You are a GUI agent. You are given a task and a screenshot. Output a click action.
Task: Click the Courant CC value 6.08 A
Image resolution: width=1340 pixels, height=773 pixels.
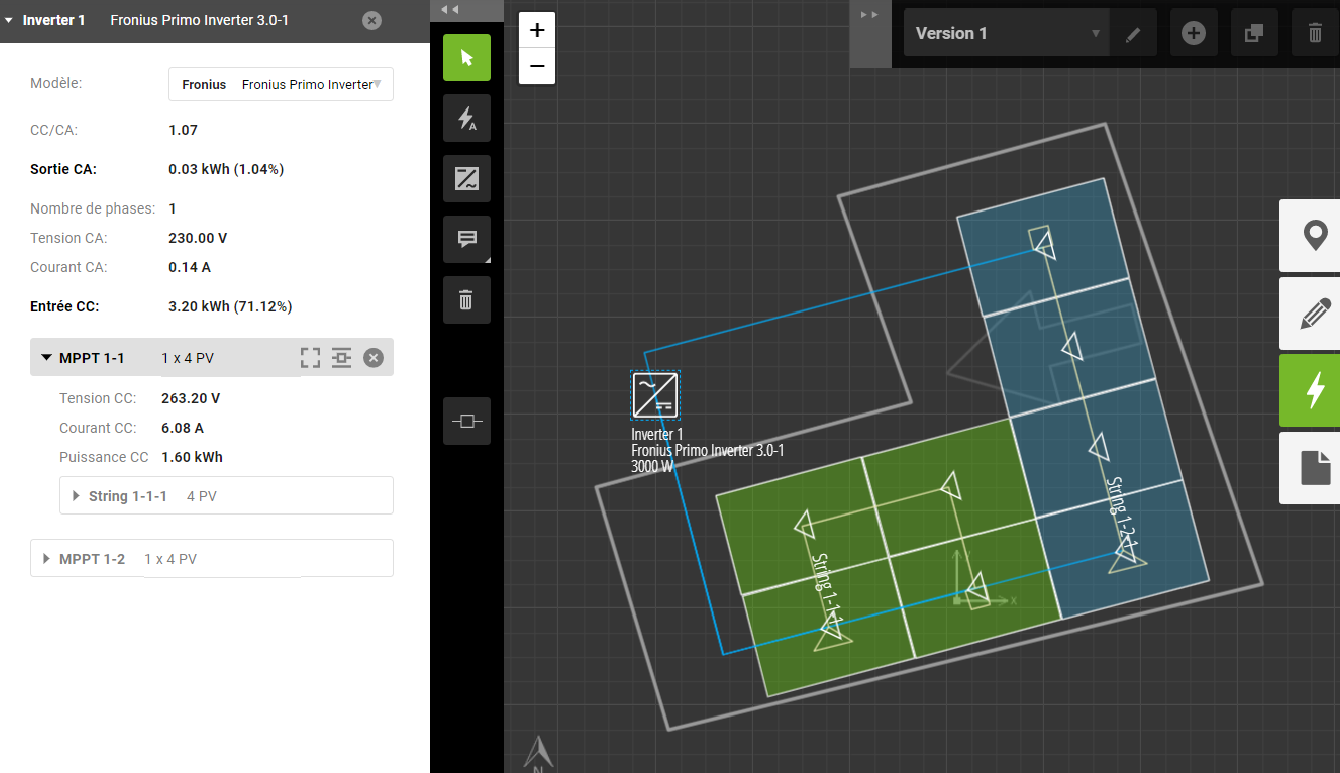pos(182,428)
